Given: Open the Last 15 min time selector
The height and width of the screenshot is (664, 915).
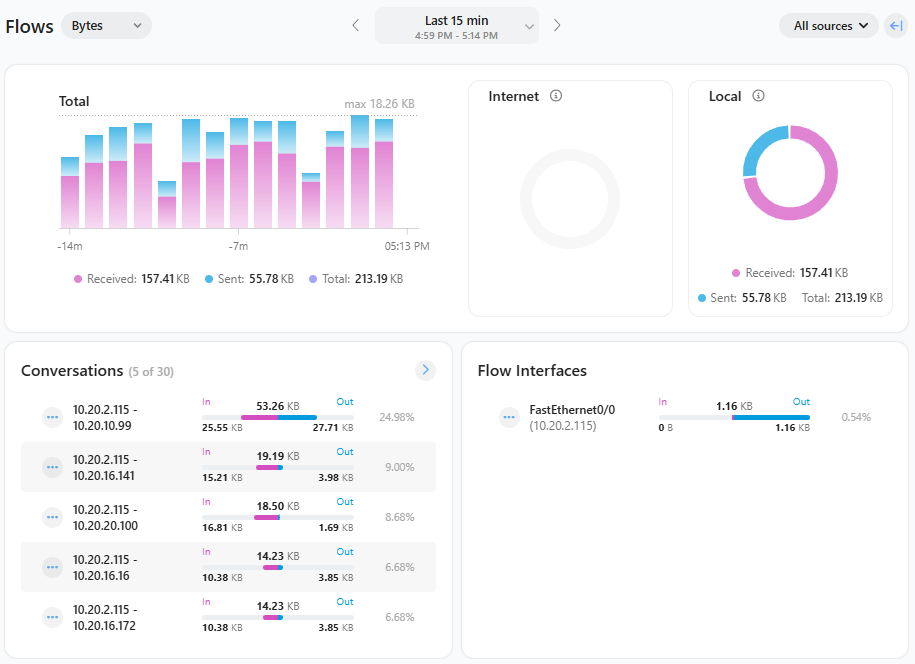Looking at the screenshot, I should [456, 26].
